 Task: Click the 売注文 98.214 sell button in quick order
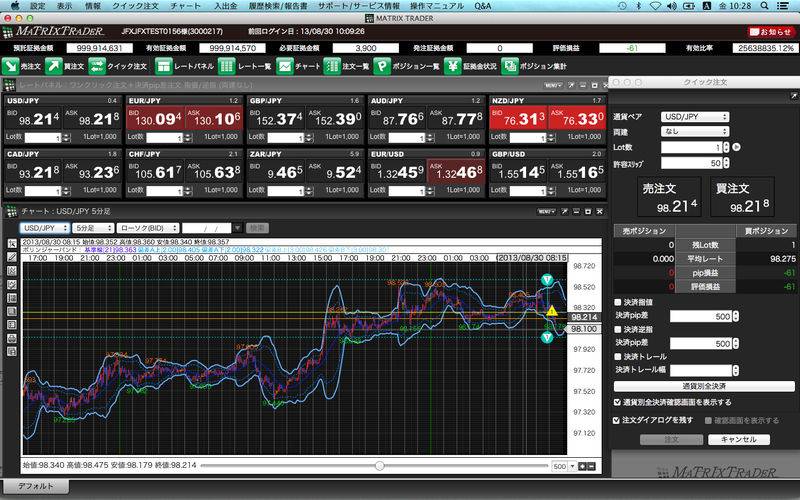[669, 197]
